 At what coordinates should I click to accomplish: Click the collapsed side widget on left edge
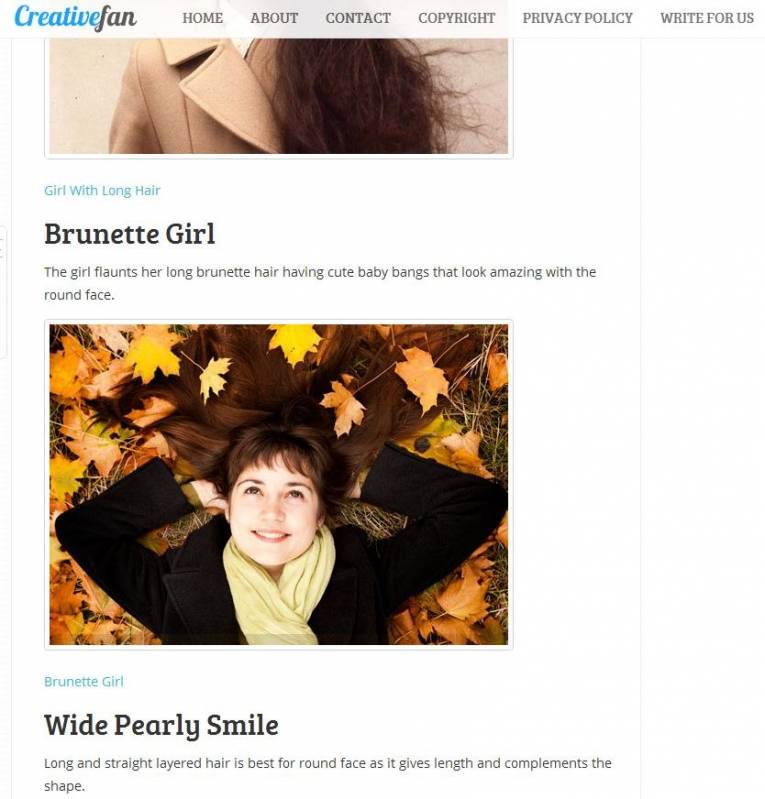coord(3,292)
